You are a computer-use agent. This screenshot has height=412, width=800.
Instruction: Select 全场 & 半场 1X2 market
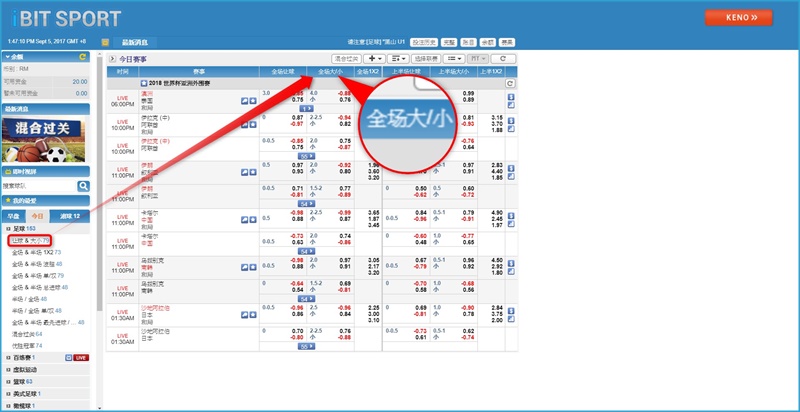pyautogui.click(x=35, y=253)
